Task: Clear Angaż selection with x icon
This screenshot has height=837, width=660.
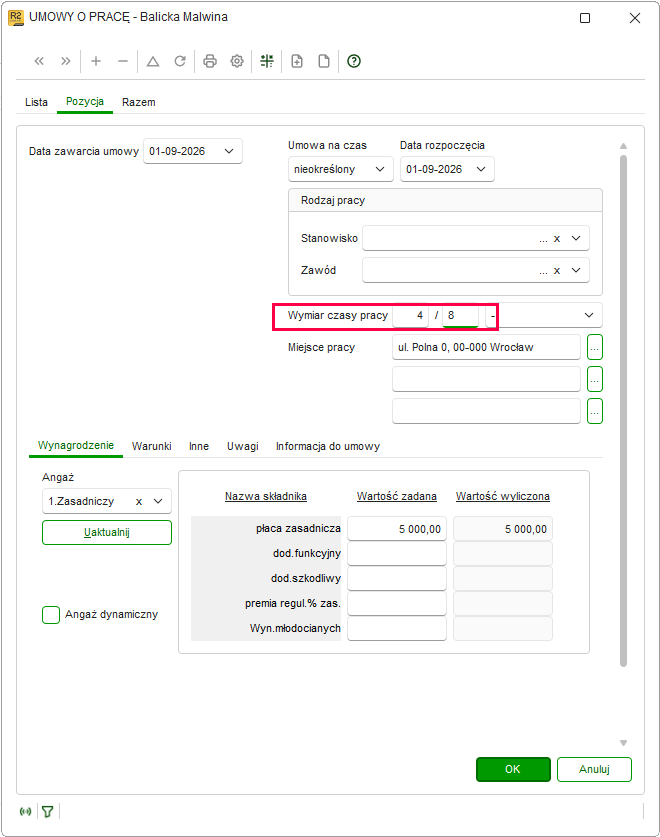Action: 139,501
